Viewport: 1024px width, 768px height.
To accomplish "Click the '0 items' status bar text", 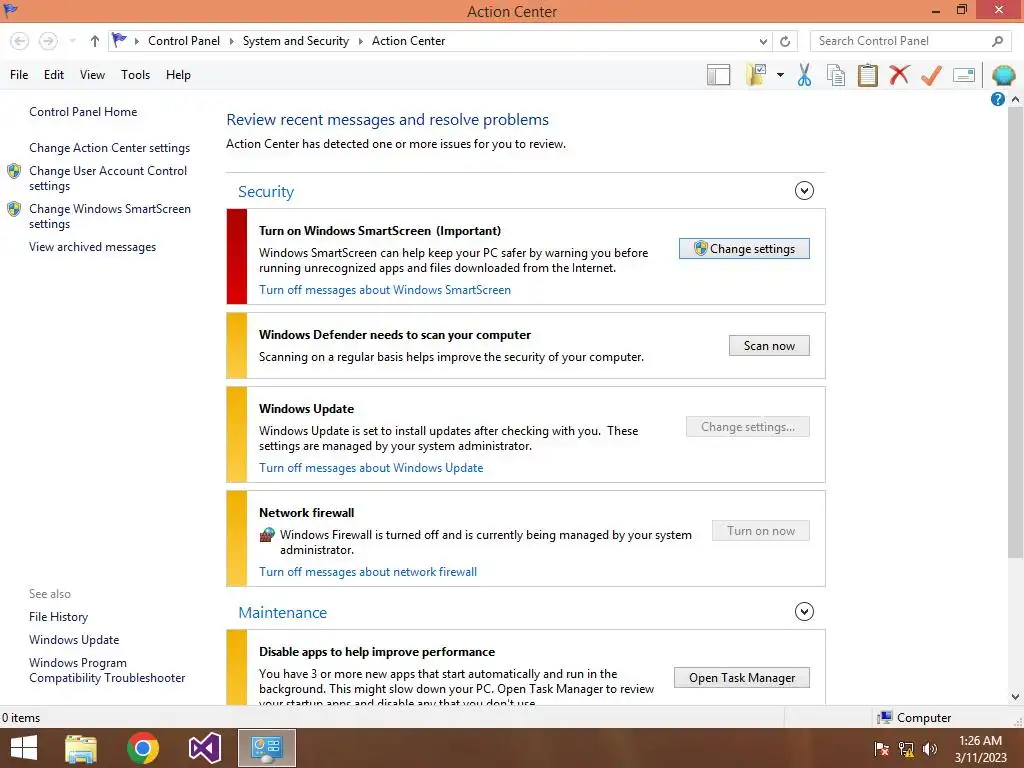I will coord(21,718).
